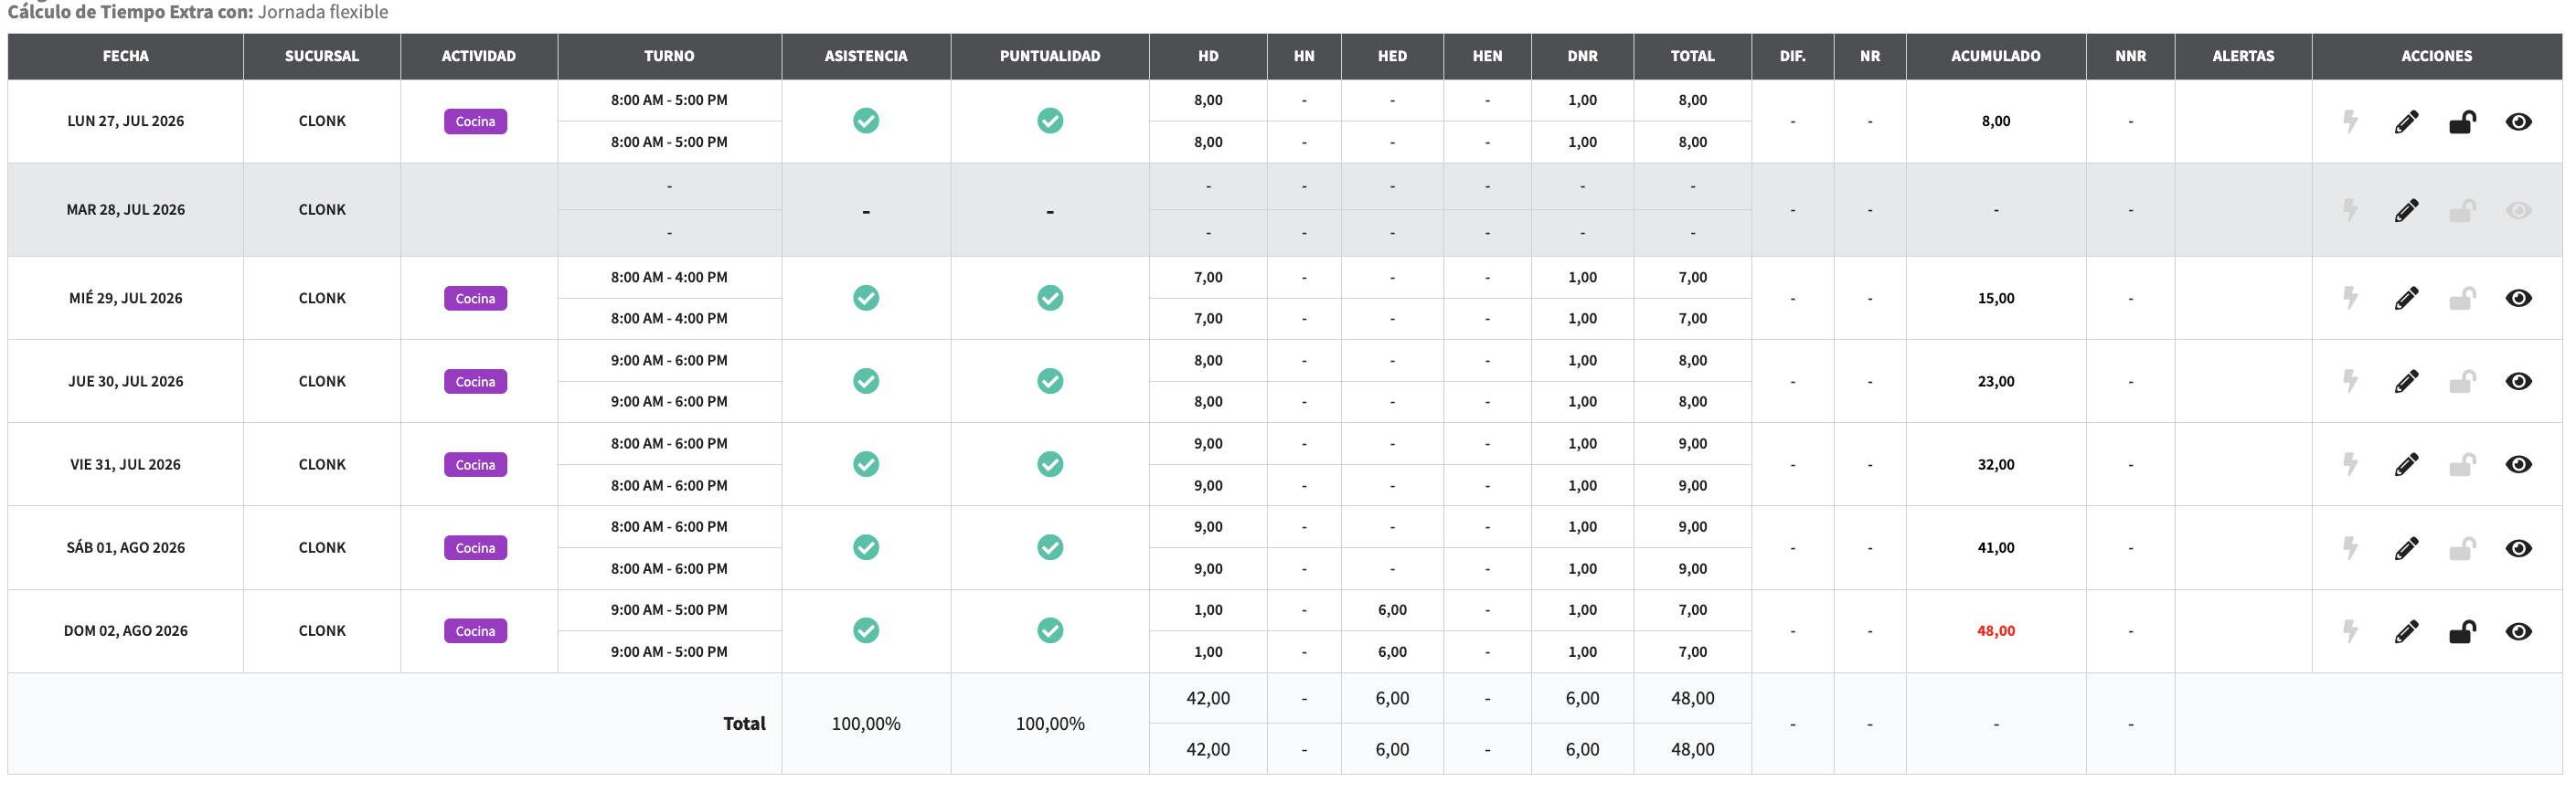Click the lightning bolt icon for JUE 30 row
The image size is (2576, 793).
(2350, 381)
